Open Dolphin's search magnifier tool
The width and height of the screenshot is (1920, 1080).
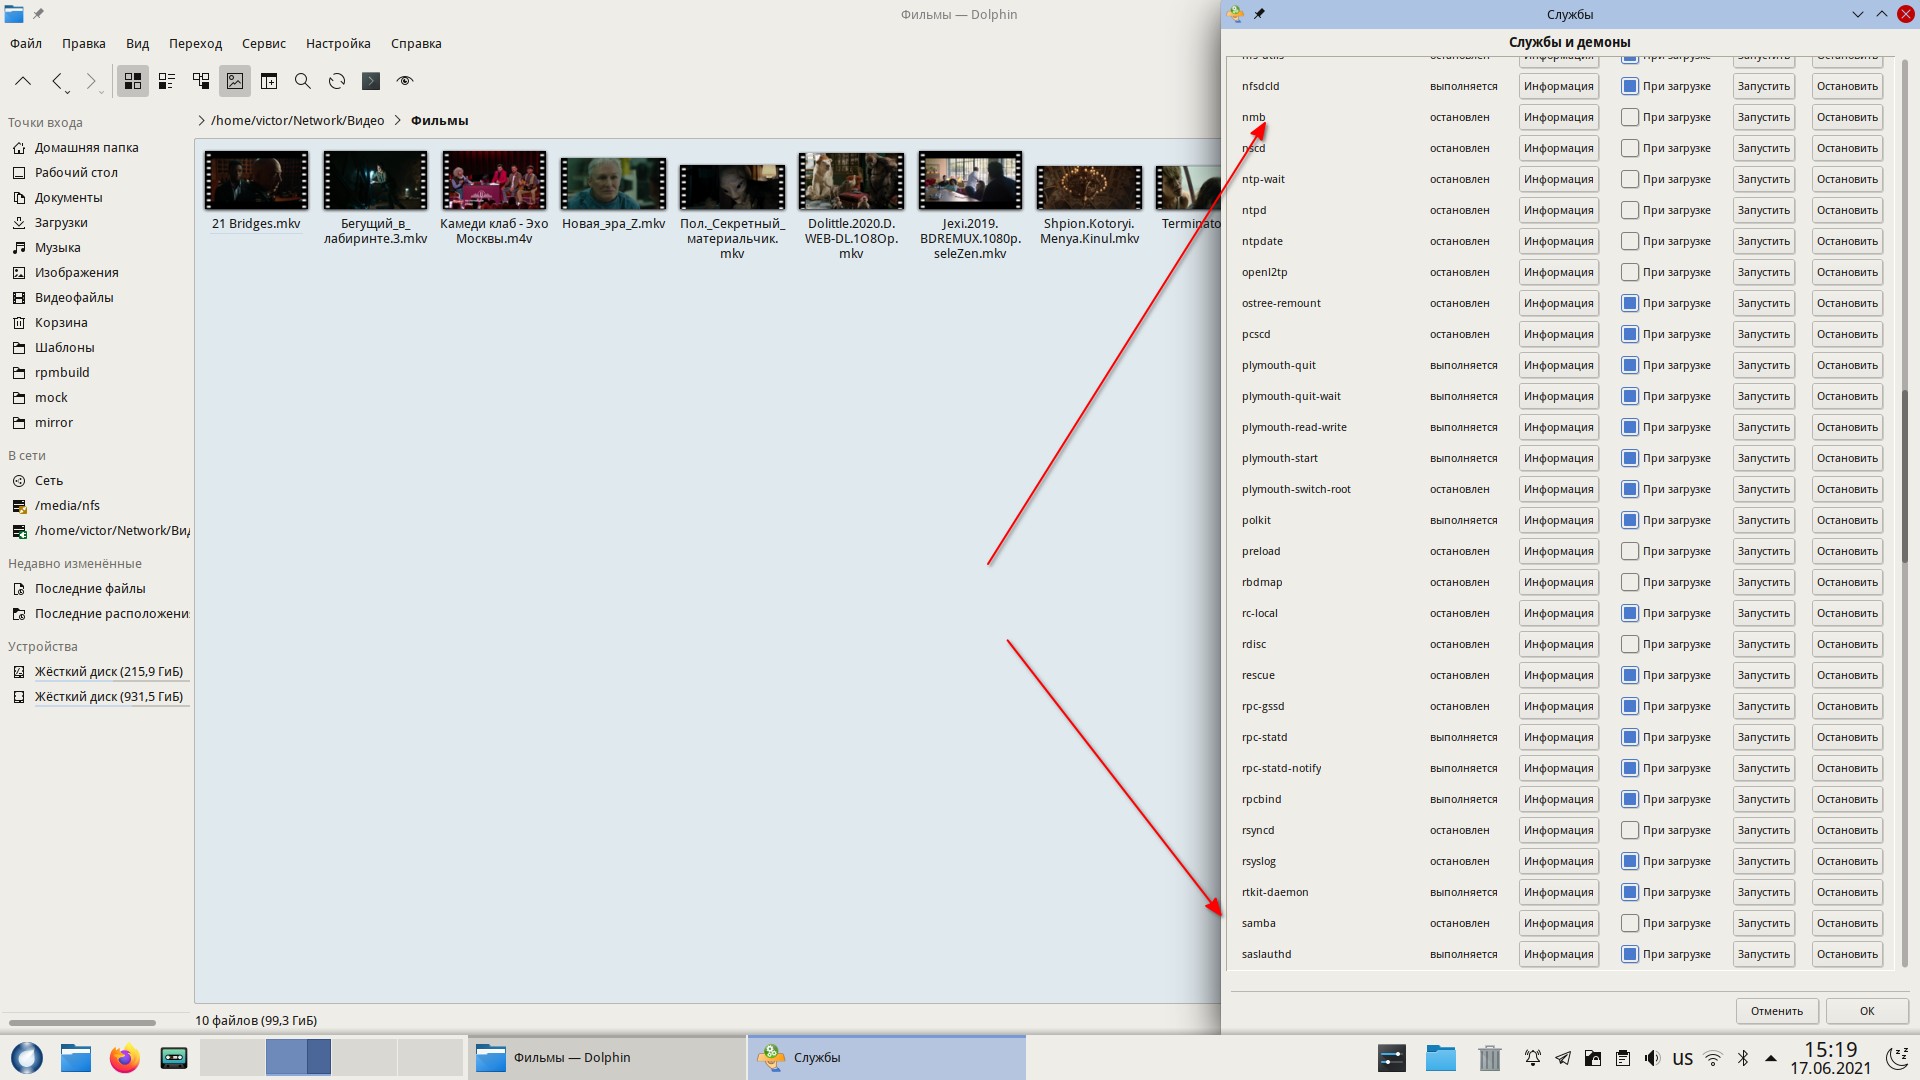point(303,81)
